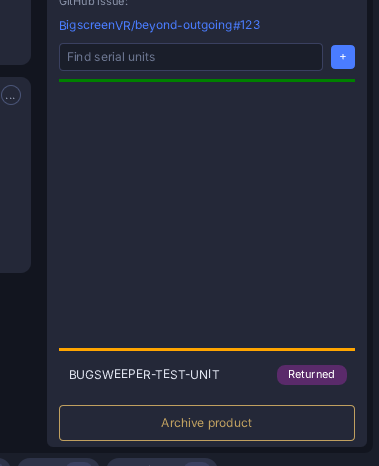The image size is (379, 466).
Task: Click the orange divider above BUGSWEEPER-TEST-UNIT
Action: [207, 349]
